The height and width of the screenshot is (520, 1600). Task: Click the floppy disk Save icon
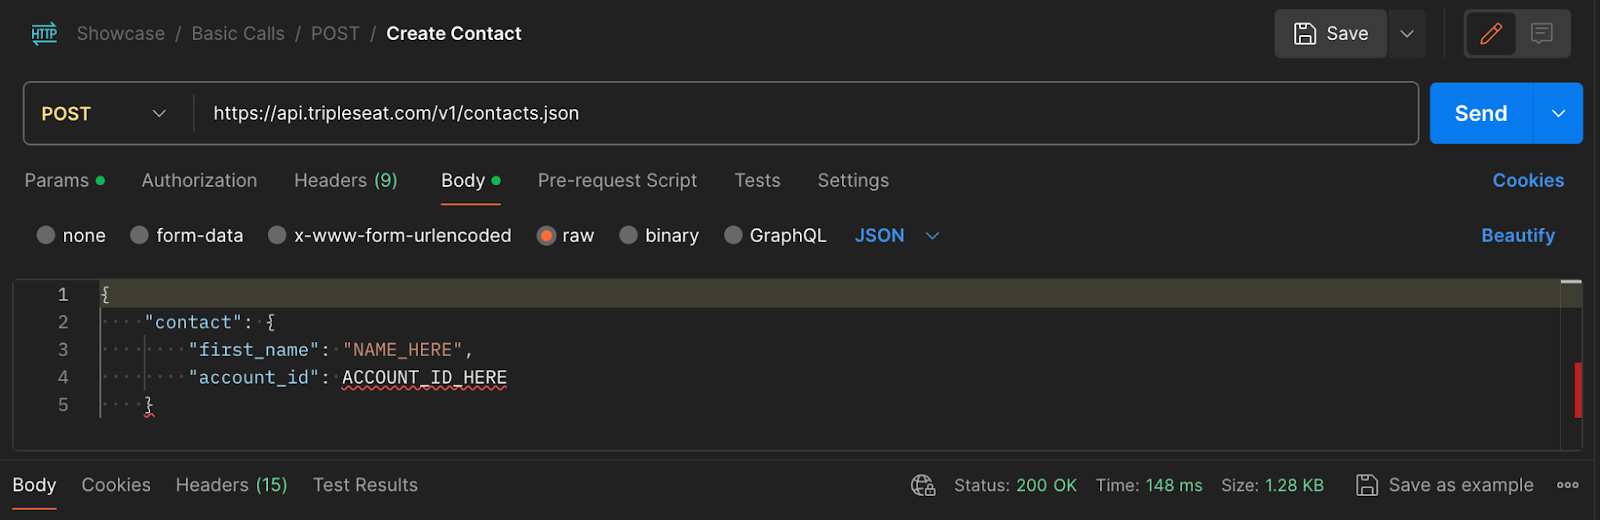tap(1305, 34)
